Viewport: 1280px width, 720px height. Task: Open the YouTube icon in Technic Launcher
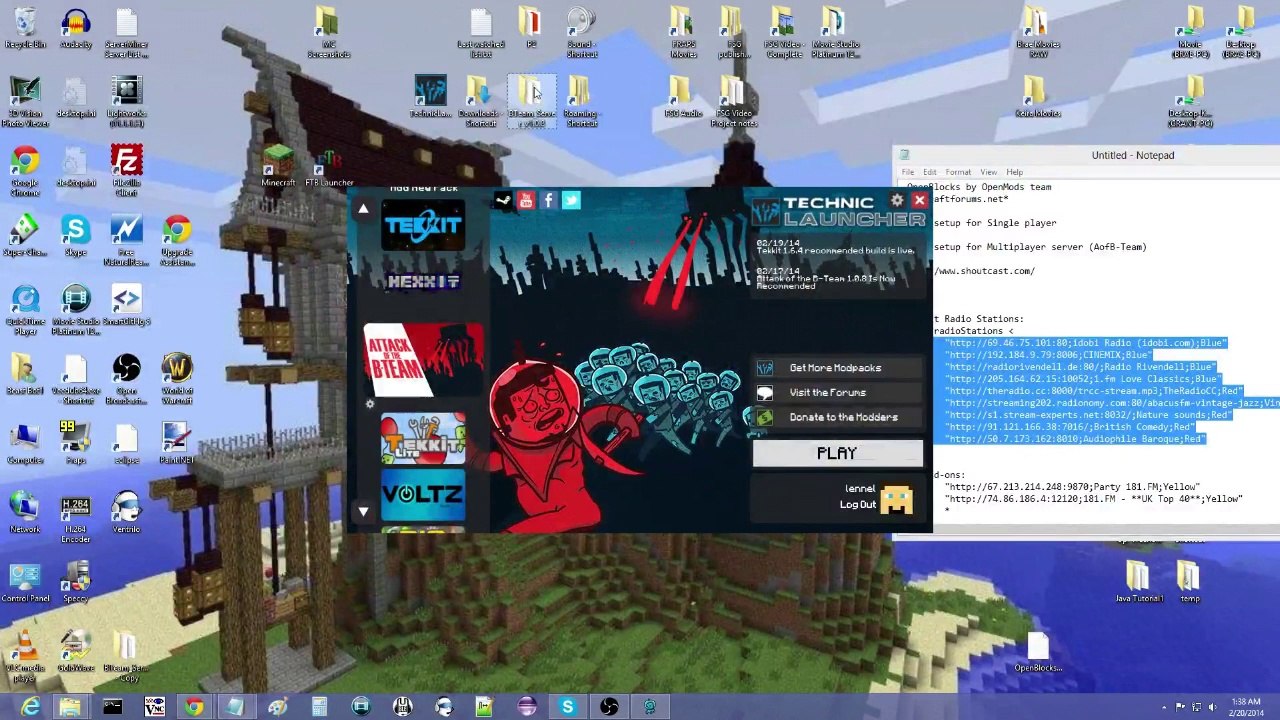(x=526, y=200)
